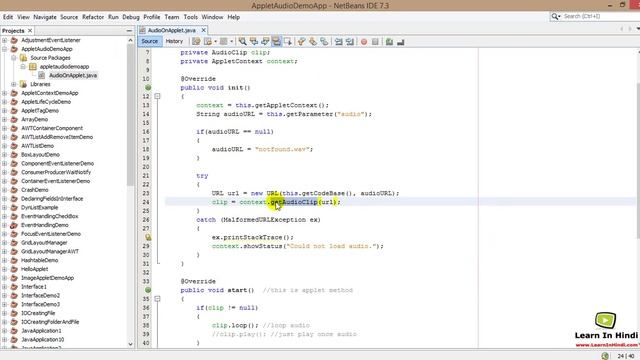Click the Shift Line Left icon
The image size is (640, 360).
tap(338, 41)
